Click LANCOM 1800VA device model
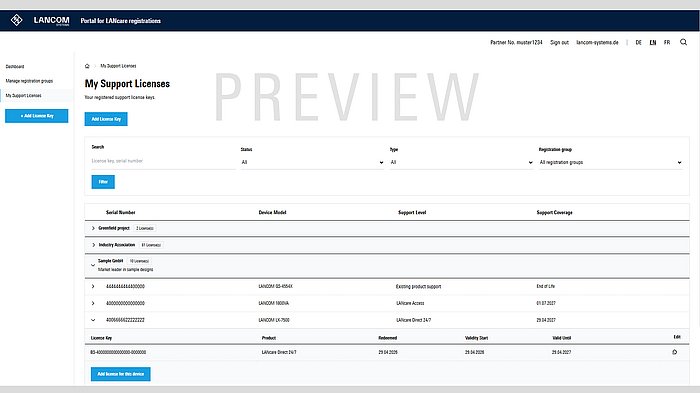This screenshot has height=393, width=700. tap(274, 303)
